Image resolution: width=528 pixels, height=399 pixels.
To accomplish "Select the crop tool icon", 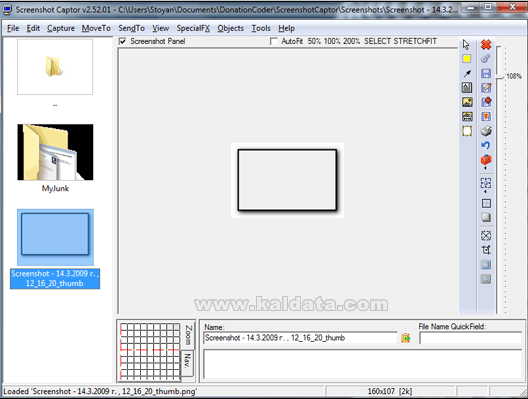I will (486, 250).
